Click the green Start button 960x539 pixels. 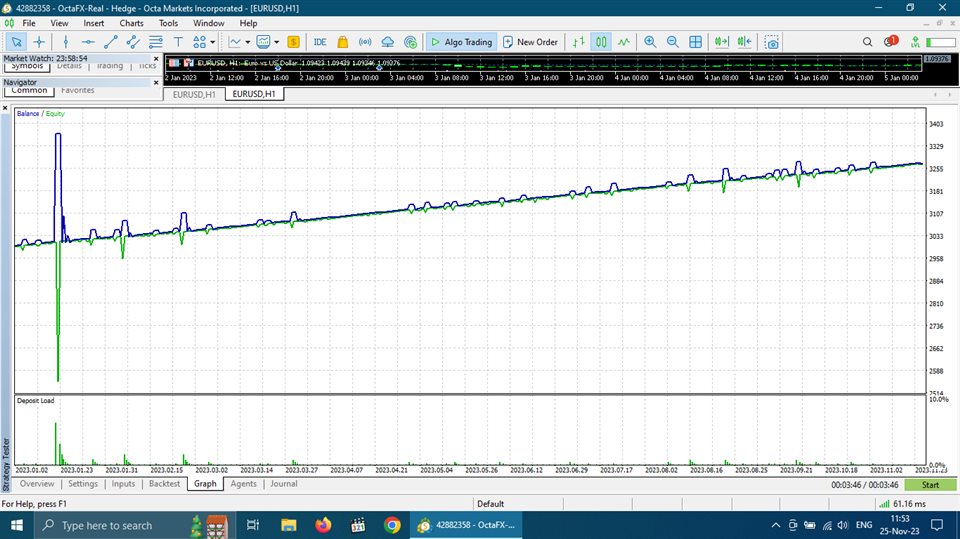[x=930, y=484]
